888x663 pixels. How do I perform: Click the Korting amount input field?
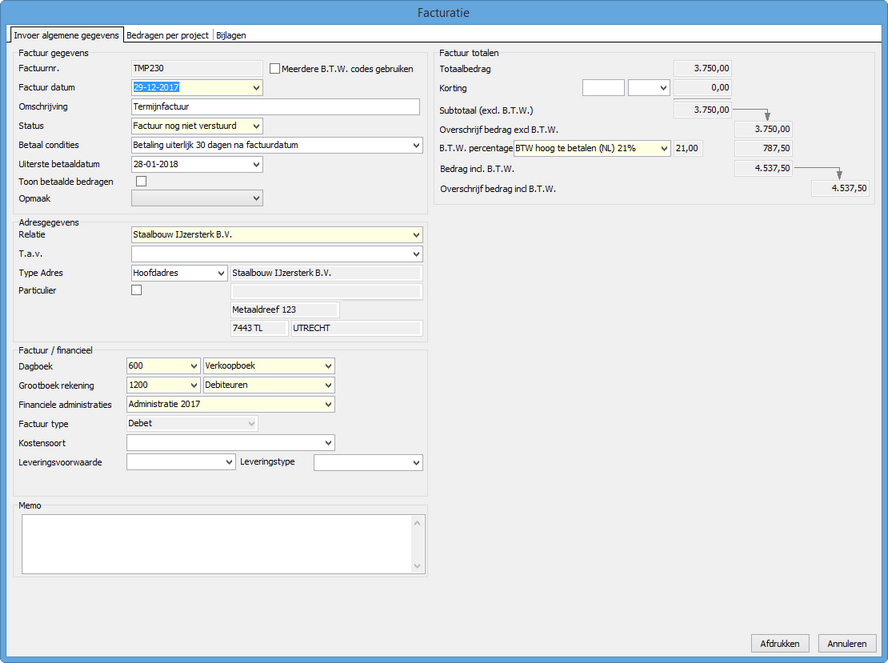pyautogui.click(x=603, y=88)
